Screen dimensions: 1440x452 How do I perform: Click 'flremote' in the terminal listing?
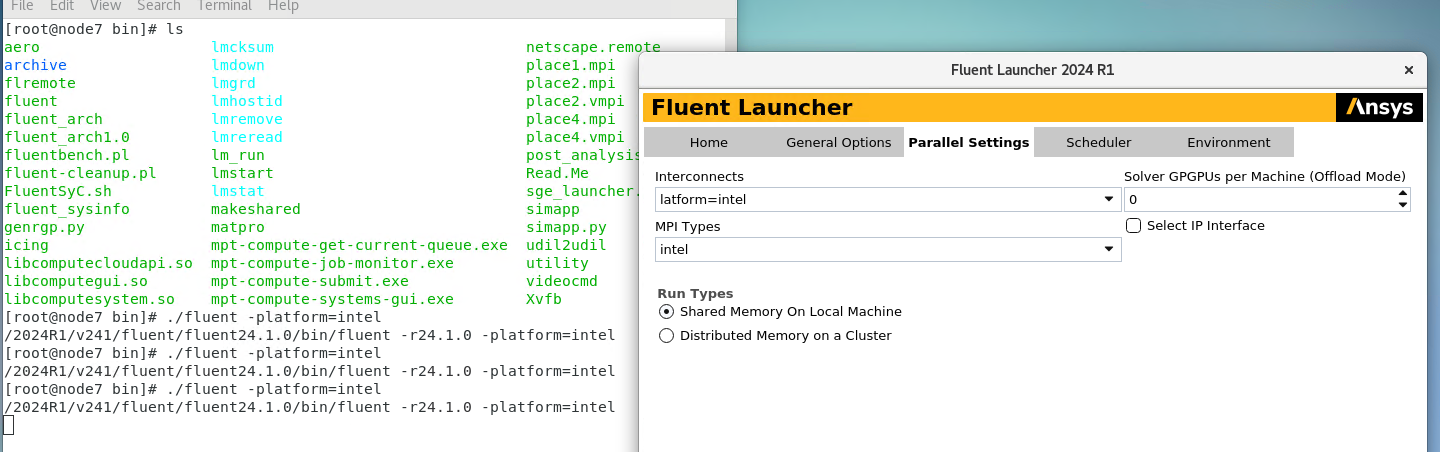click(40, 83)
